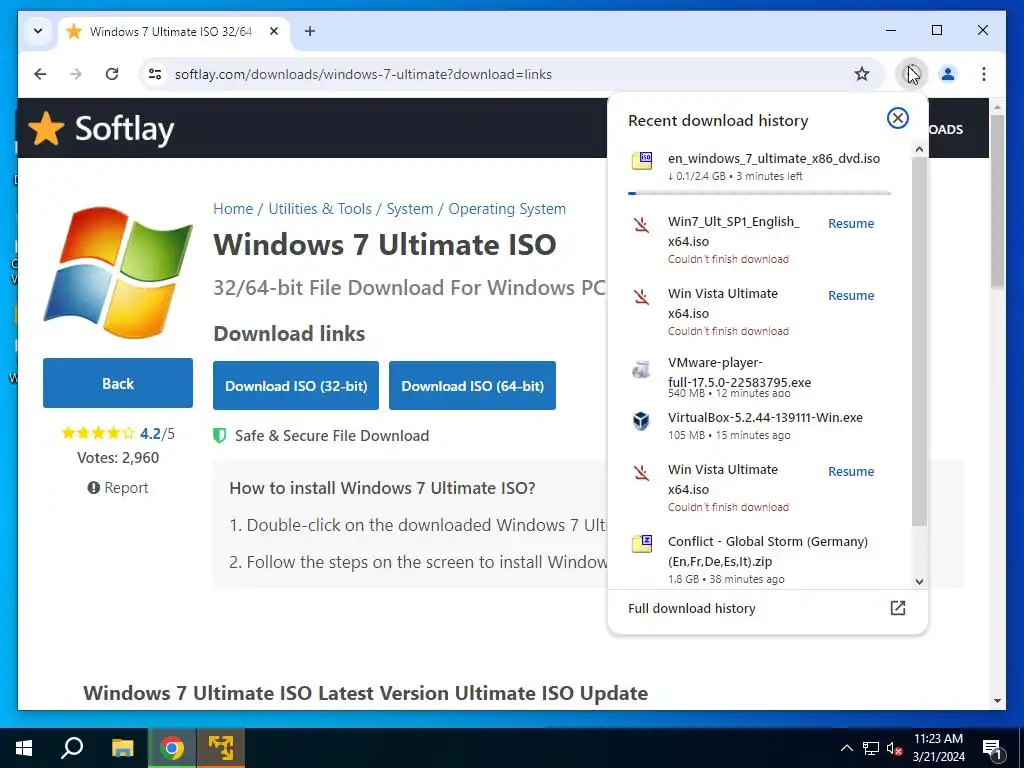Open VirtualBox-5.2.44-139111-Win.exe entry
1024x768 pixels.
coord(761,426)
